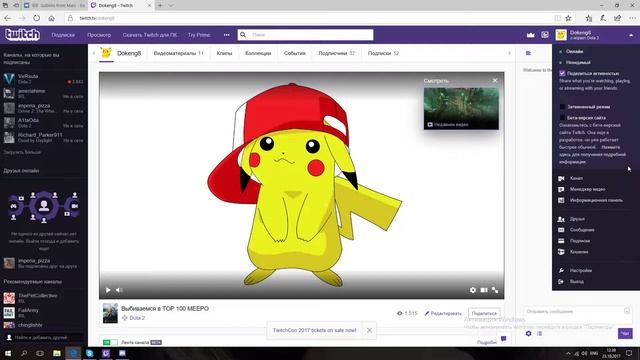Viewport: 640px width, 360px height.
Task: Open the emote picker in chat input
Action: (x=627, y=311)
